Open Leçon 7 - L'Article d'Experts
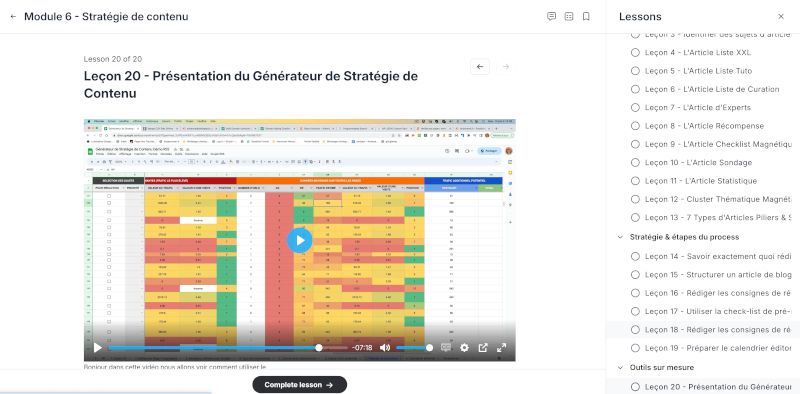The width and height of the screenshot is (800, 394). point(697,108)
